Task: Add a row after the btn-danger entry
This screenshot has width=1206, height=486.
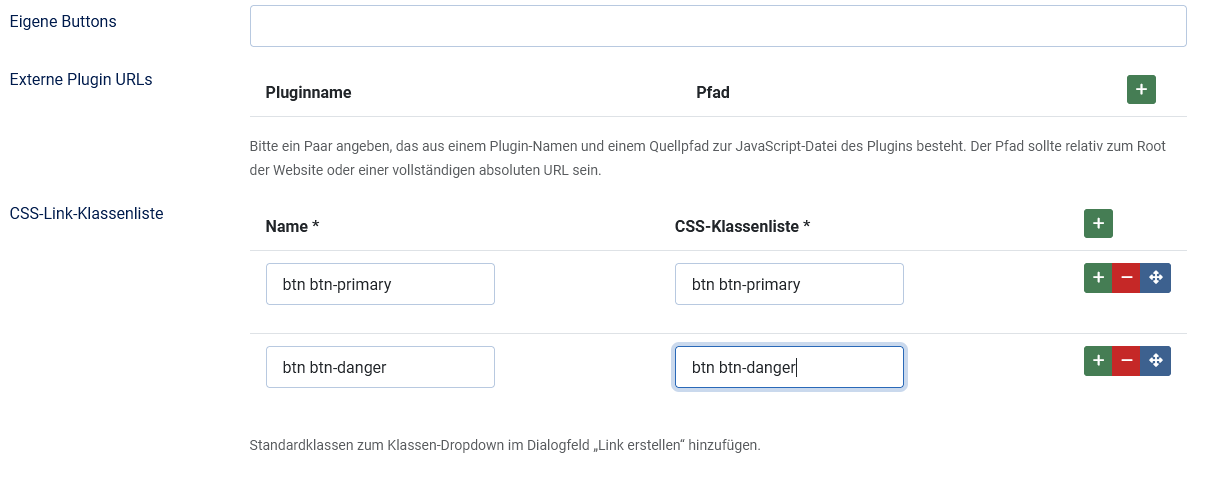Action: (x=1098, y=361)
